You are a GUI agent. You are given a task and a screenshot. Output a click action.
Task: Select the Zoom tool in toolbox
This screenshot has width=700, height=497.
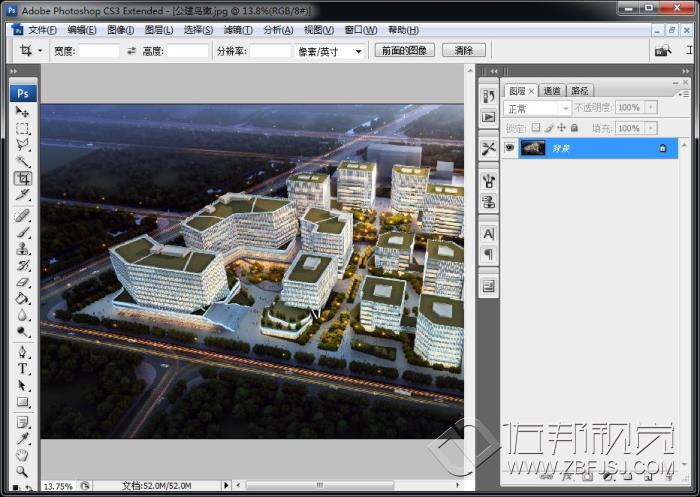click(x=22, y=471)
